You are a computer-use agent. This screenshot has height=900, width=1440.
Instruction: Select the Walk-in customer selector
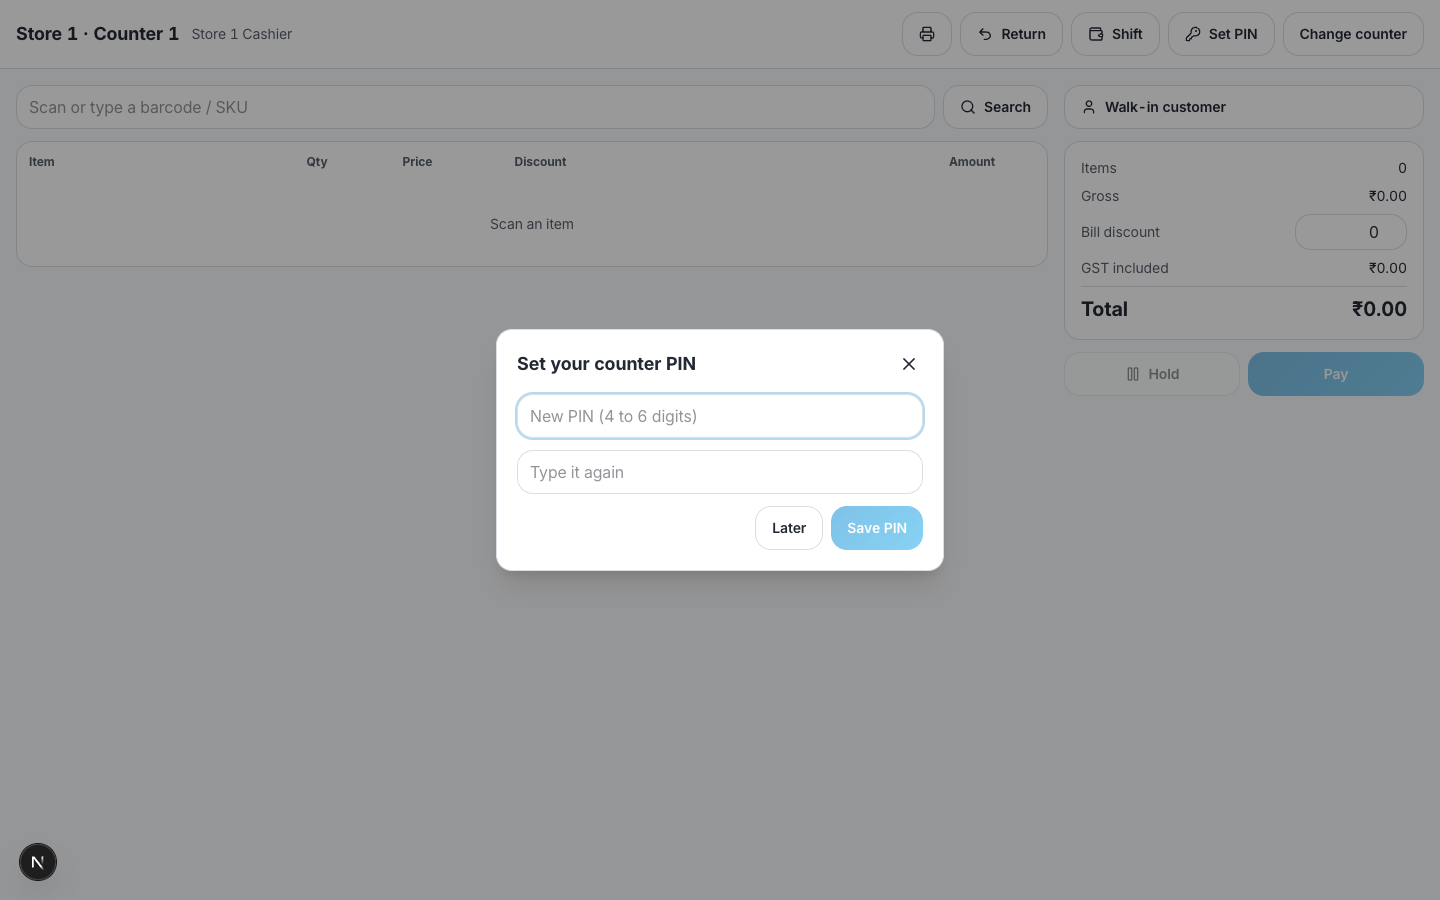(x=1244, y=107)
